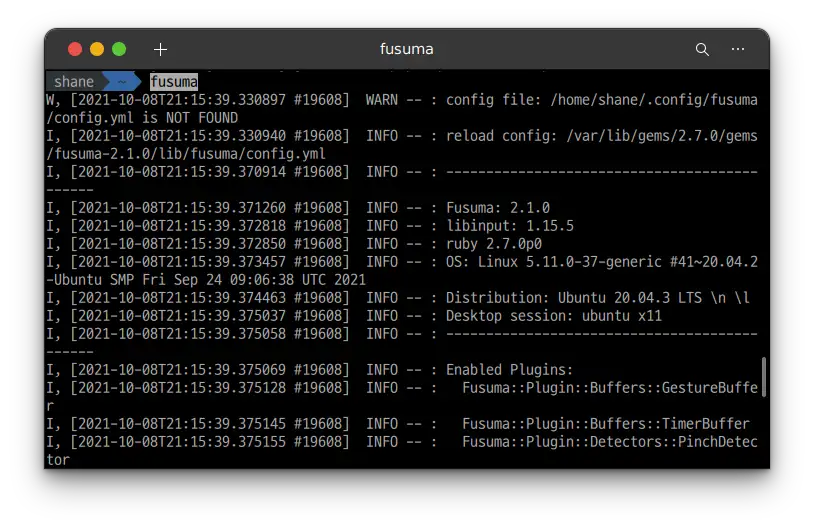Click 'Distribution: Ubuntu 20.04.3 LTS' text
814x529 pixels.
574,298
